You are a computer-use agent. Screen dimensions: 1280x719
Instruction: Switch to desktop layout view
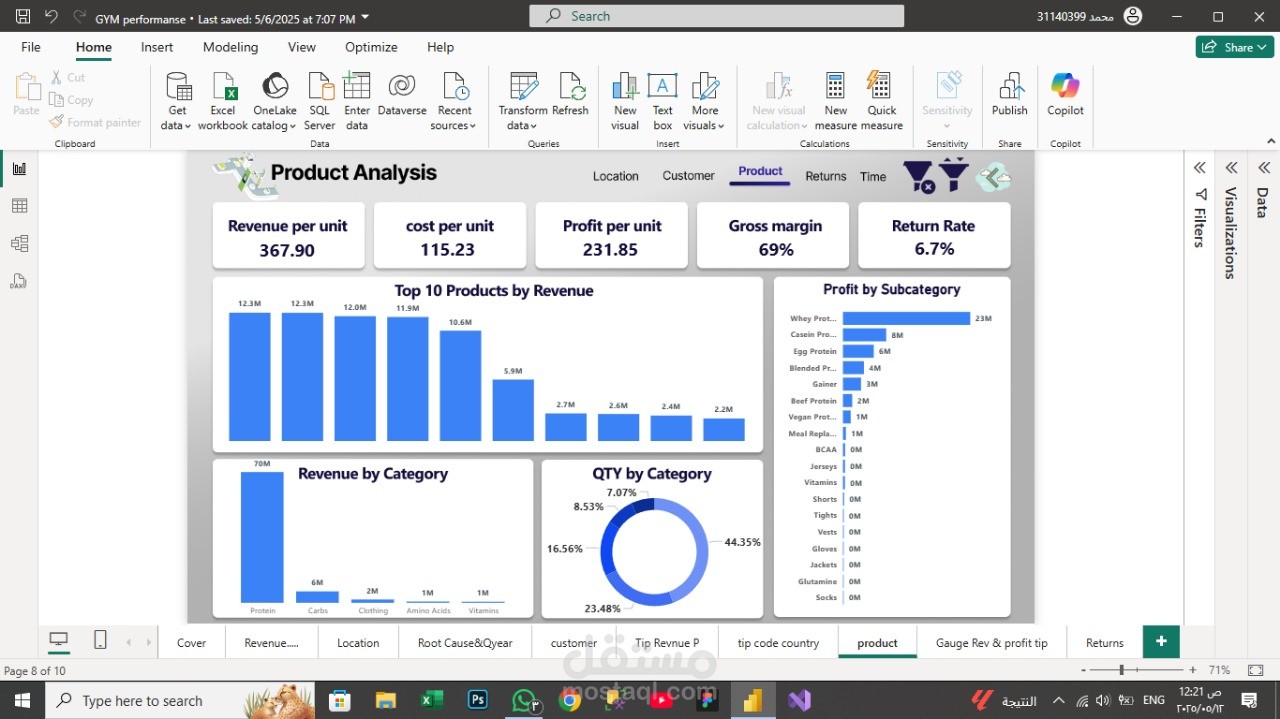pos(59,641)
